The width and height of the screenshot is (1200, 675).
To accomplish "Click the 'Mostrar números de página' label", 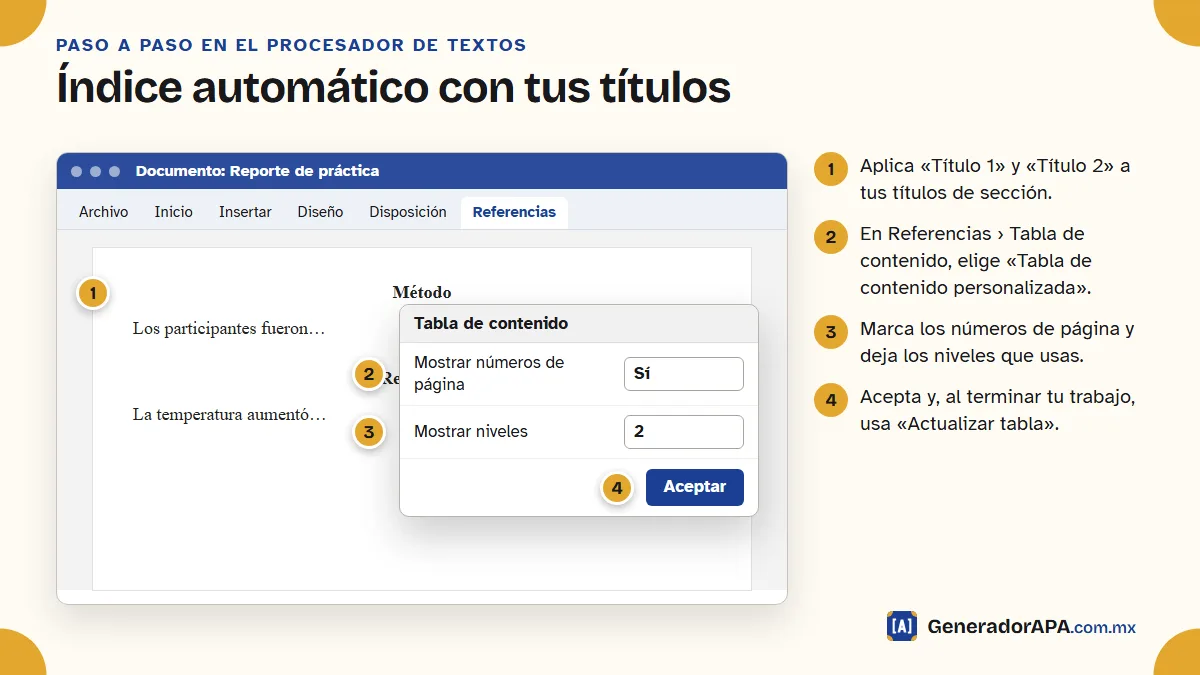I will 489,373.
